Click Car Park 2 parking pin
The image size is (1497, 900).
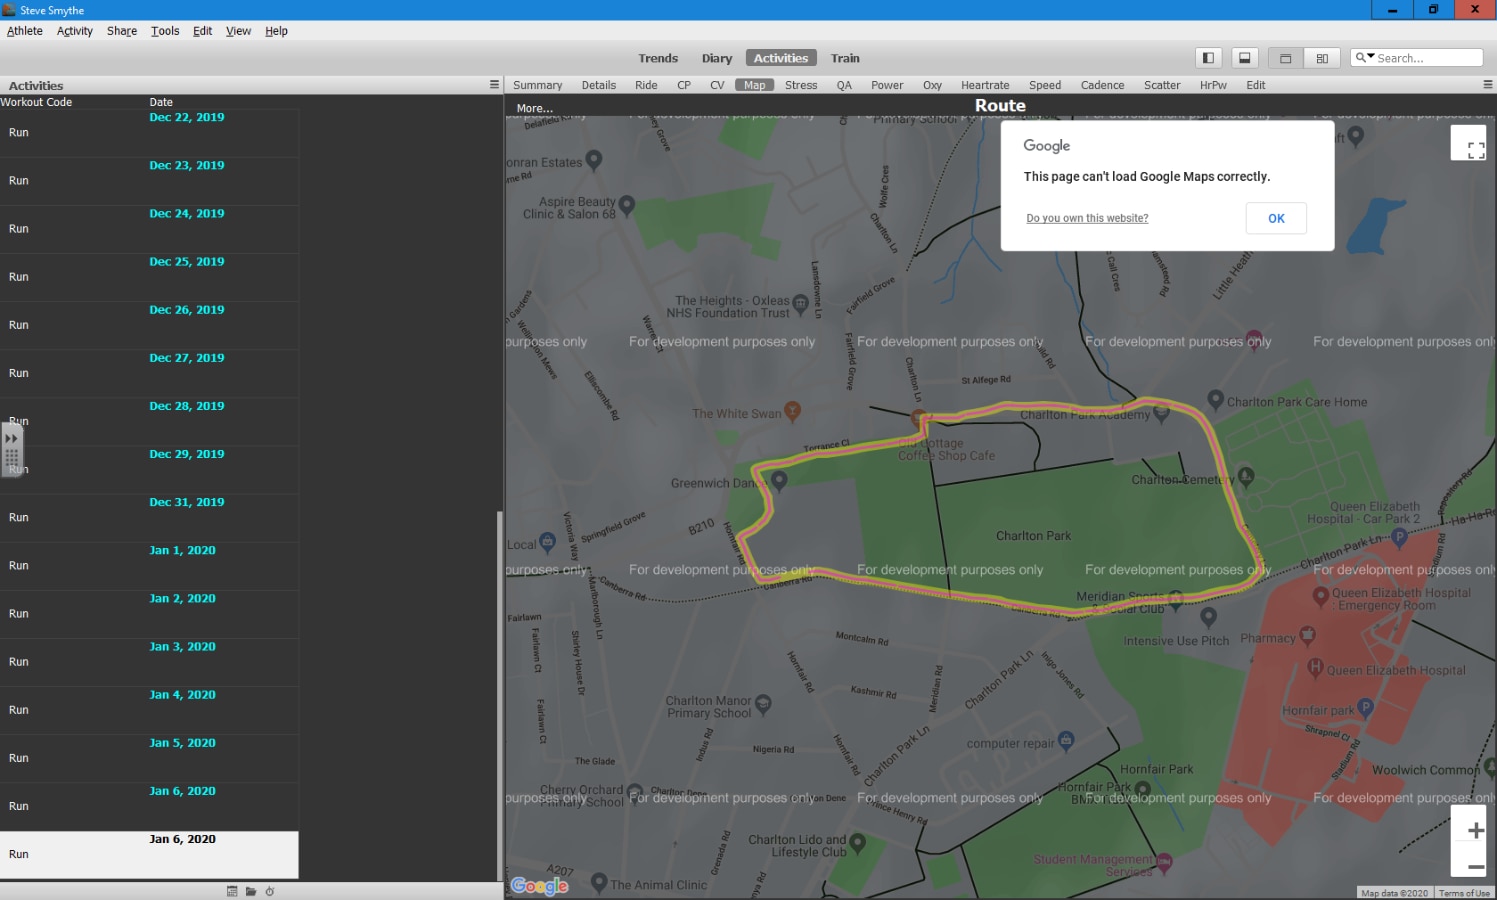(x=1399, y=537)
